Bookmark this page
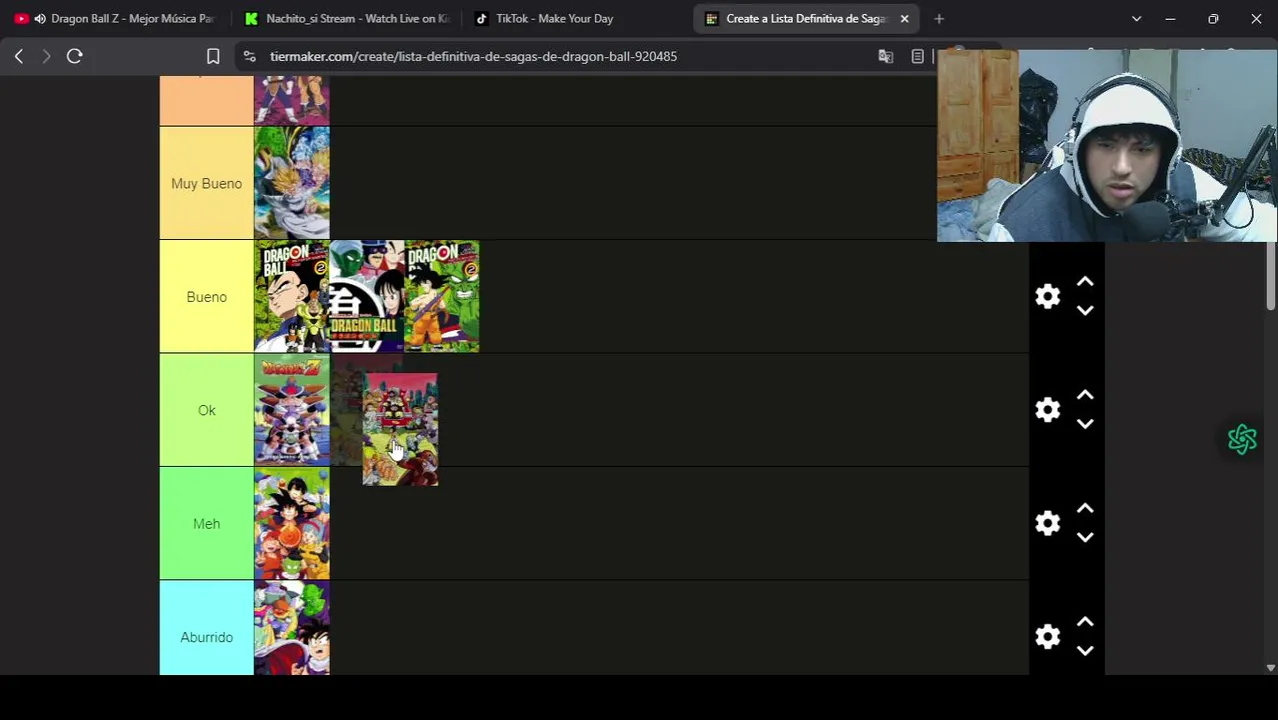 click(x=213, y=56)
